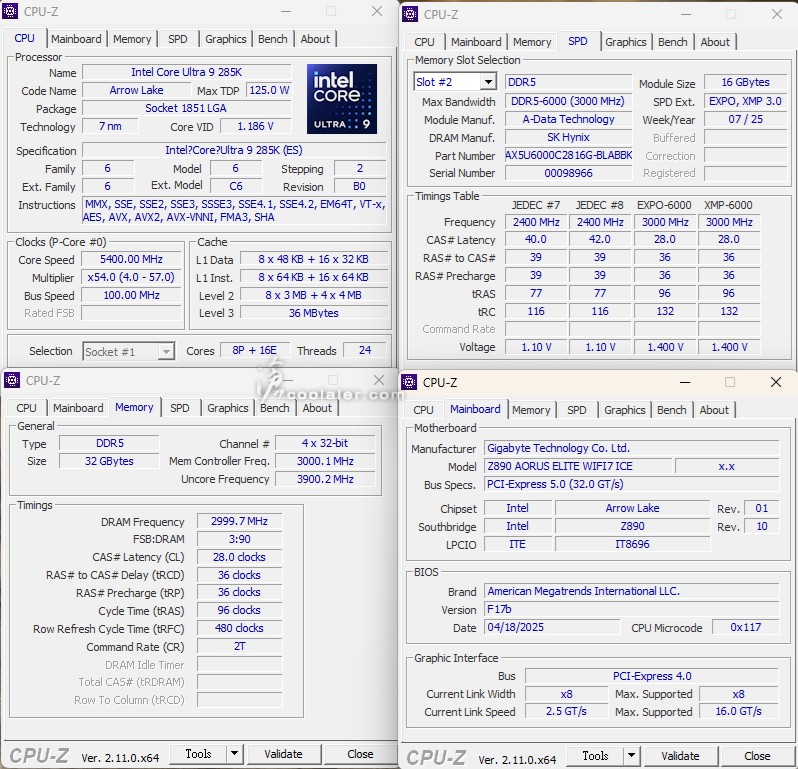Click CPU-Z app icon in SPD window
The image size is (798, 769).
click(x=410, y=14)
